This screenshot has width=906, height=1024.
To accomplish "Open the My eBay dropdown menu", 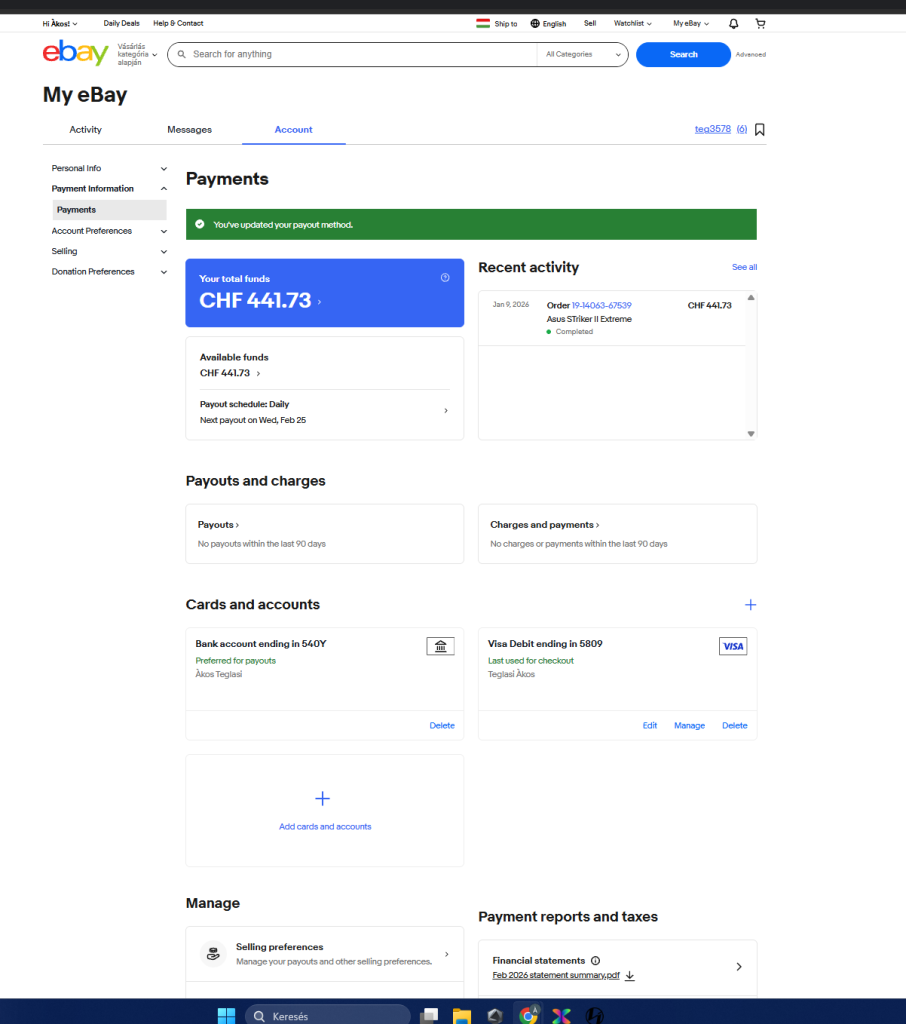I will click(x=690, y=23).
